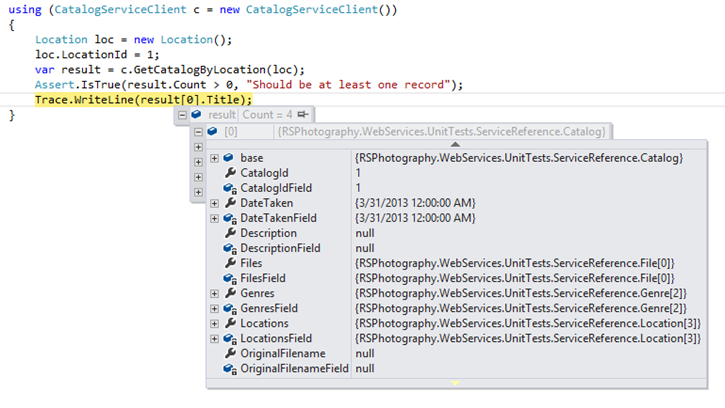Expand the DateTaken property
Image resolution: width=725 pixels, height=408 pixels.
[214, 203]
